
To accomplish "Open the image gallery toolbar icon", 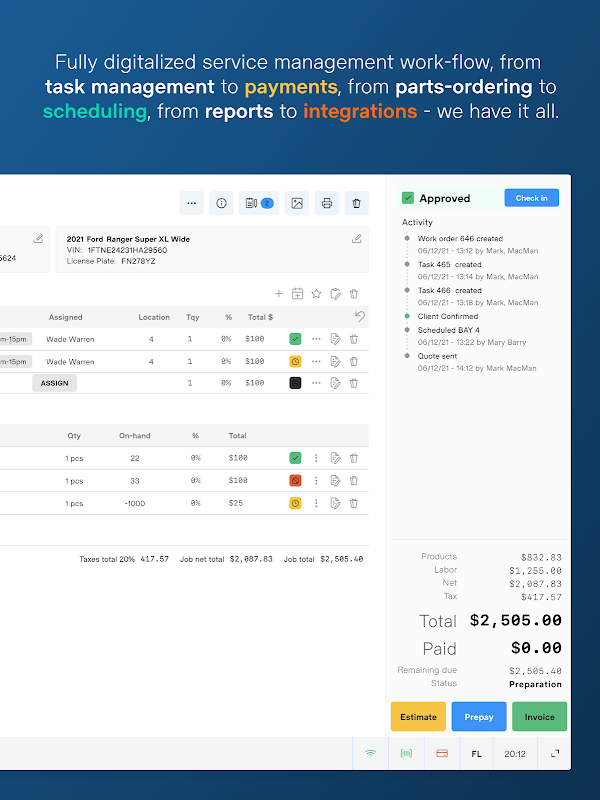I will 297,203.
